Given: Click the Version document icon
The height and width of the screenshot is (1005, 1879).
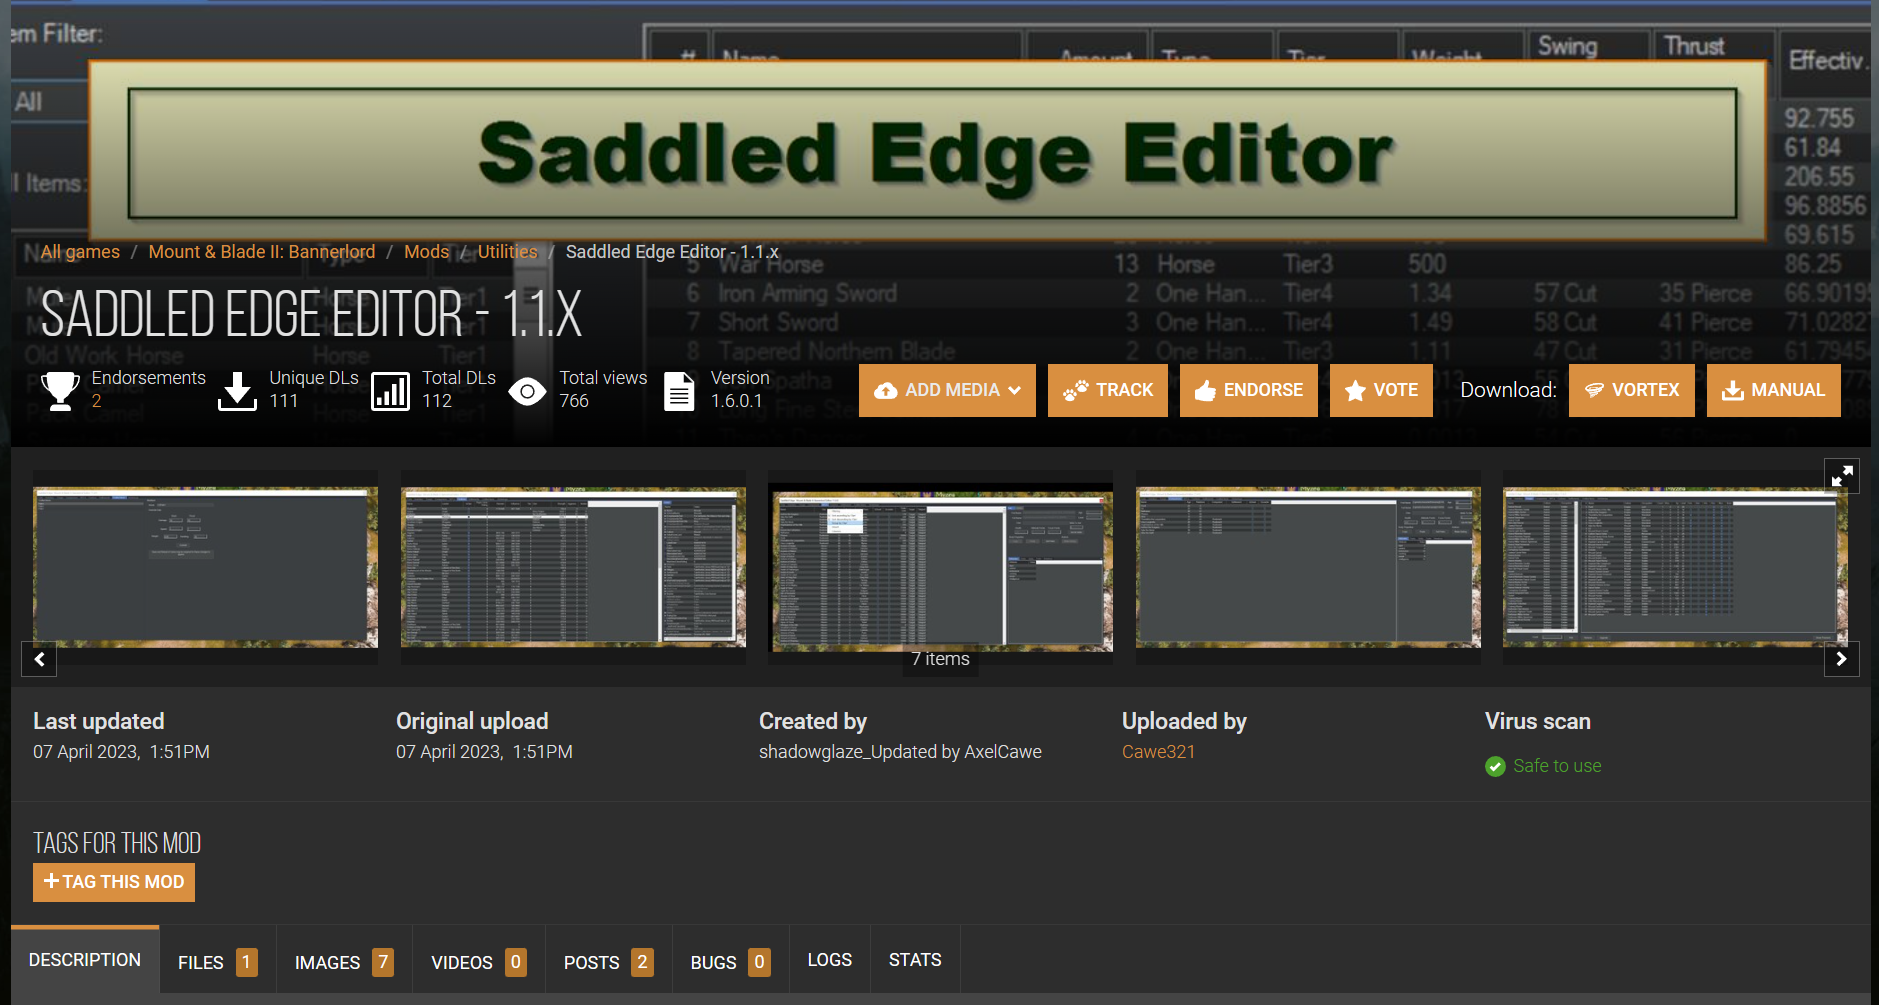Looking at the screenshot, I should 679,391.
